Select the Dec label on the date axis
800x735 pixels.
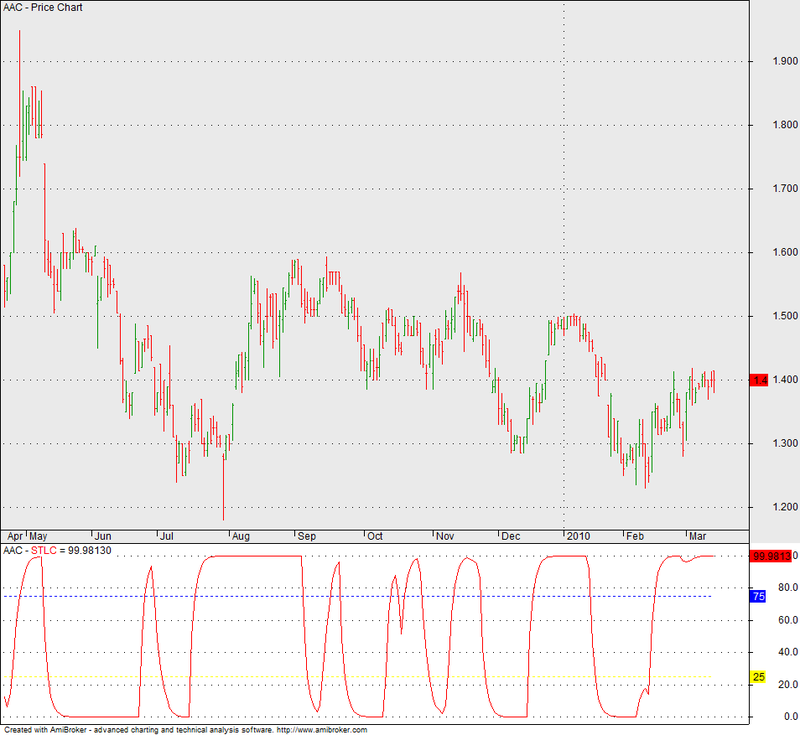point(511,536)
